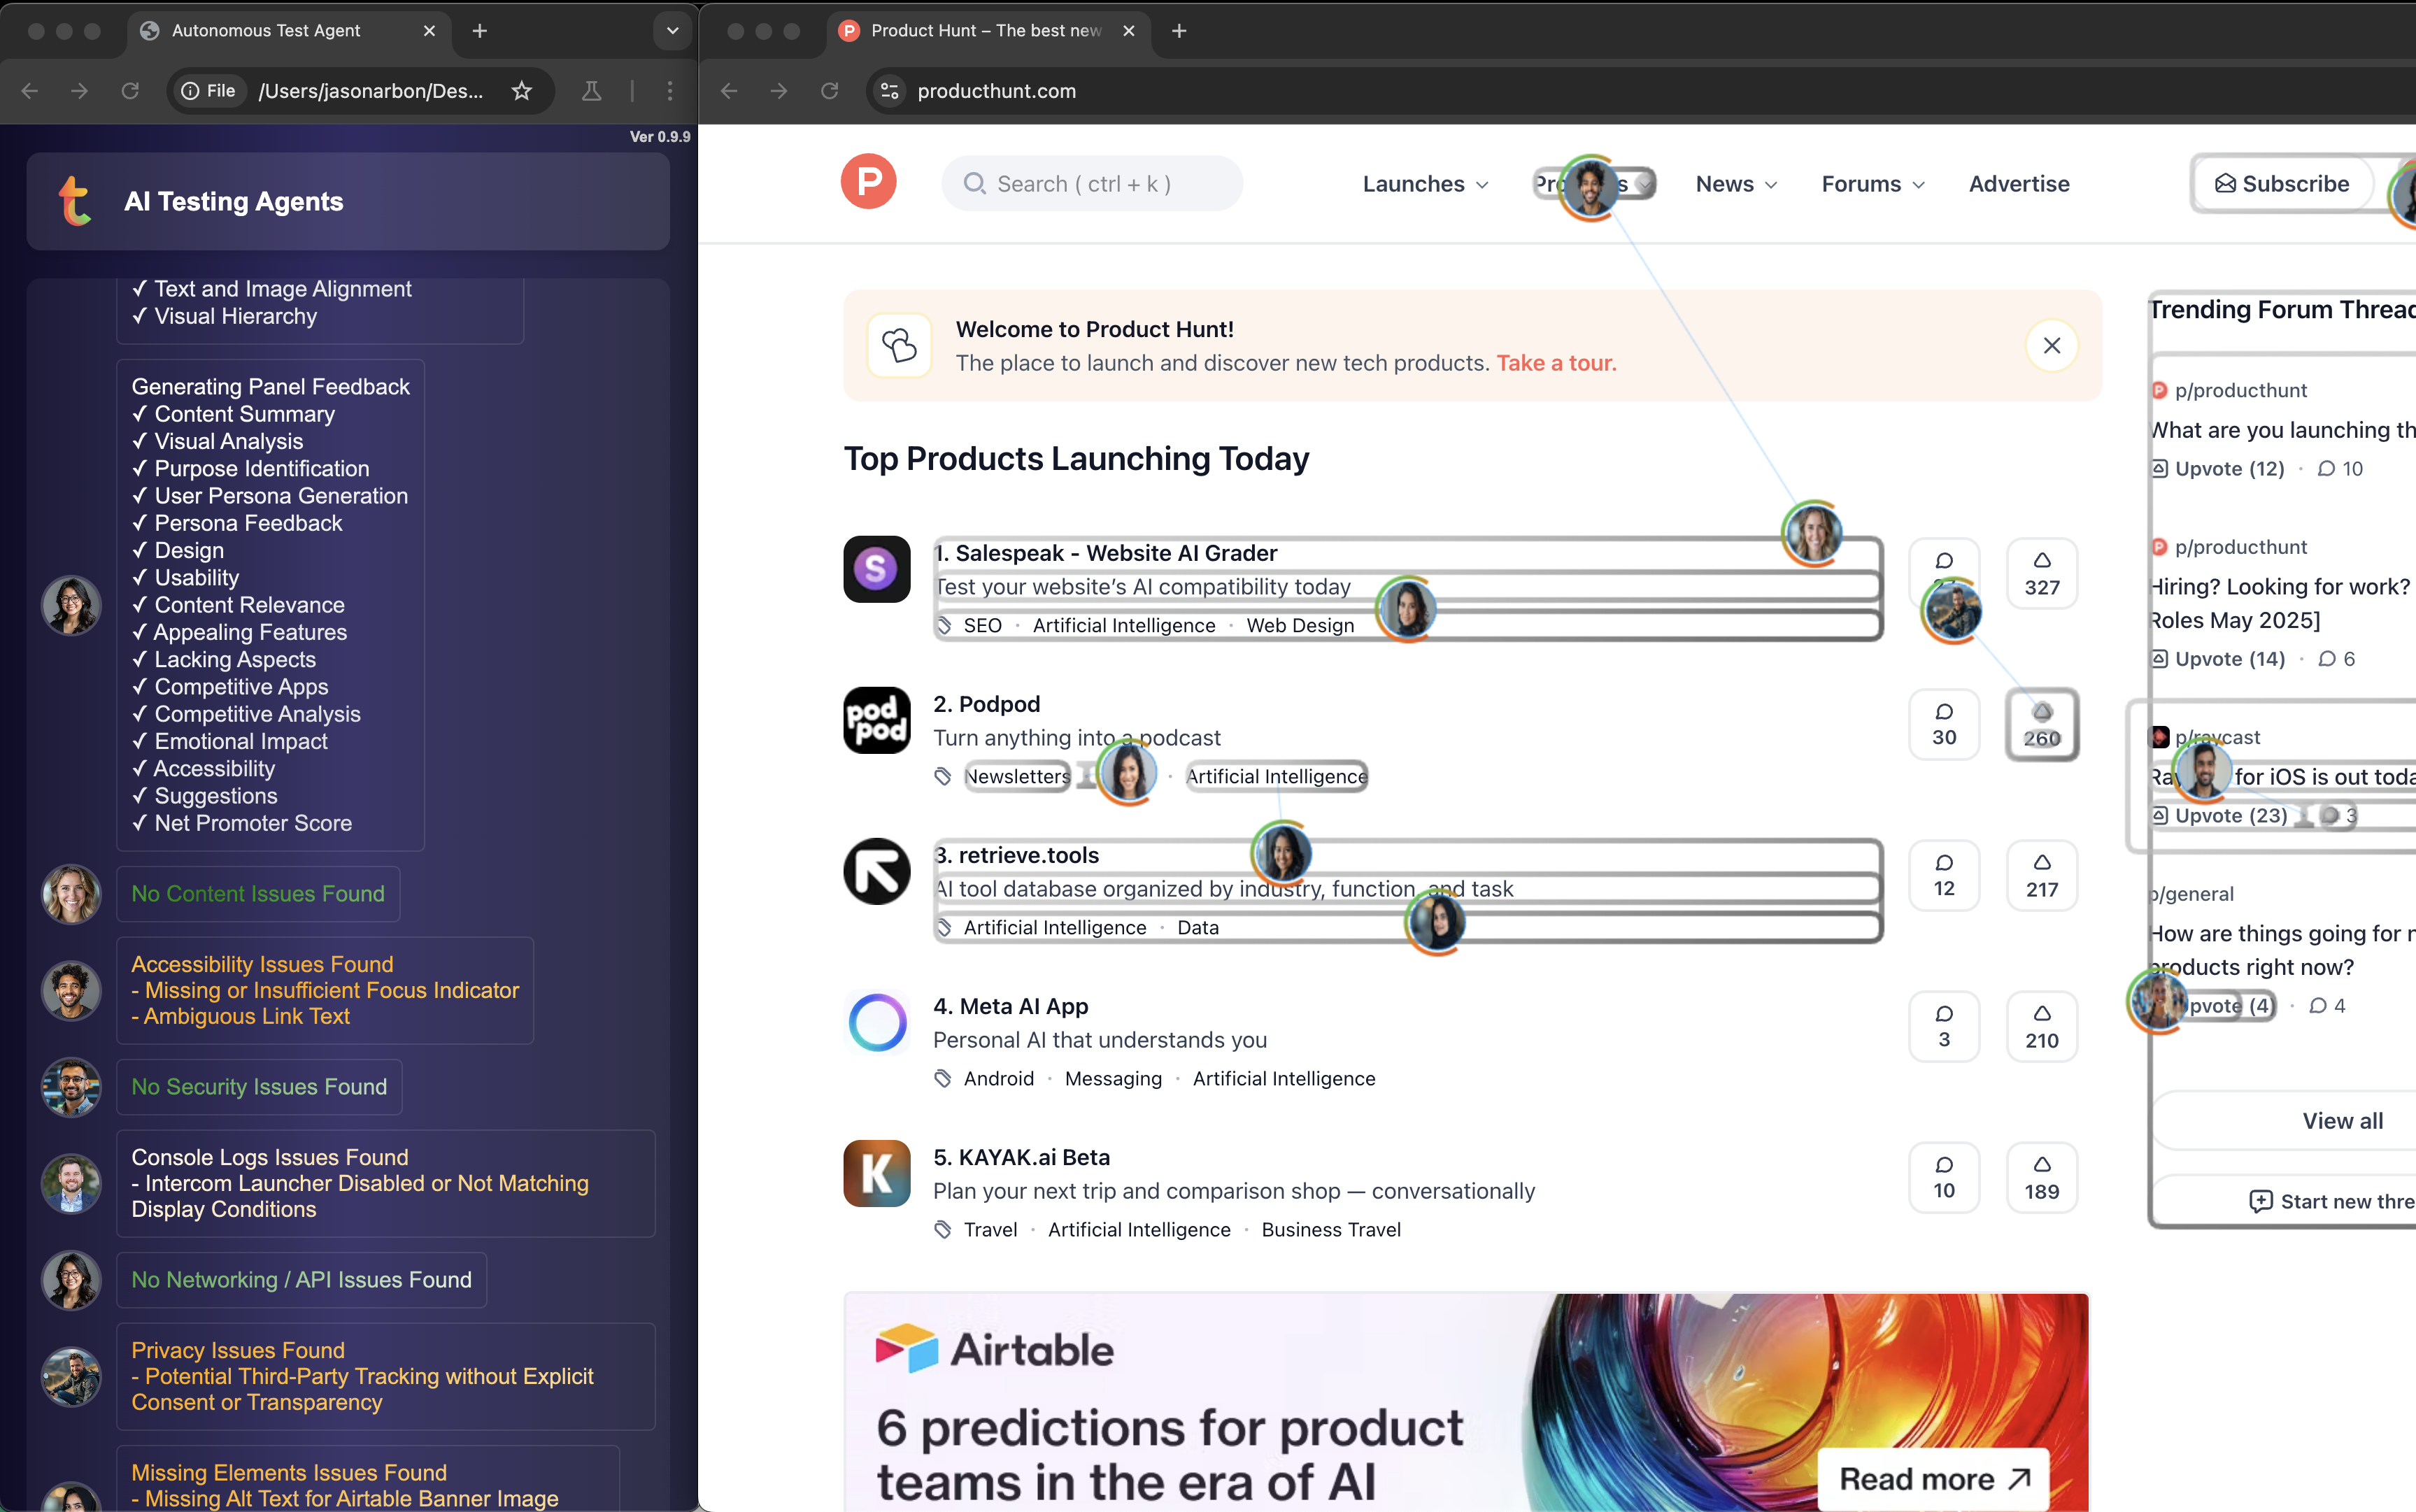Open the Advertise menu item
2416x1512 pixels.
click(2018, 184)
